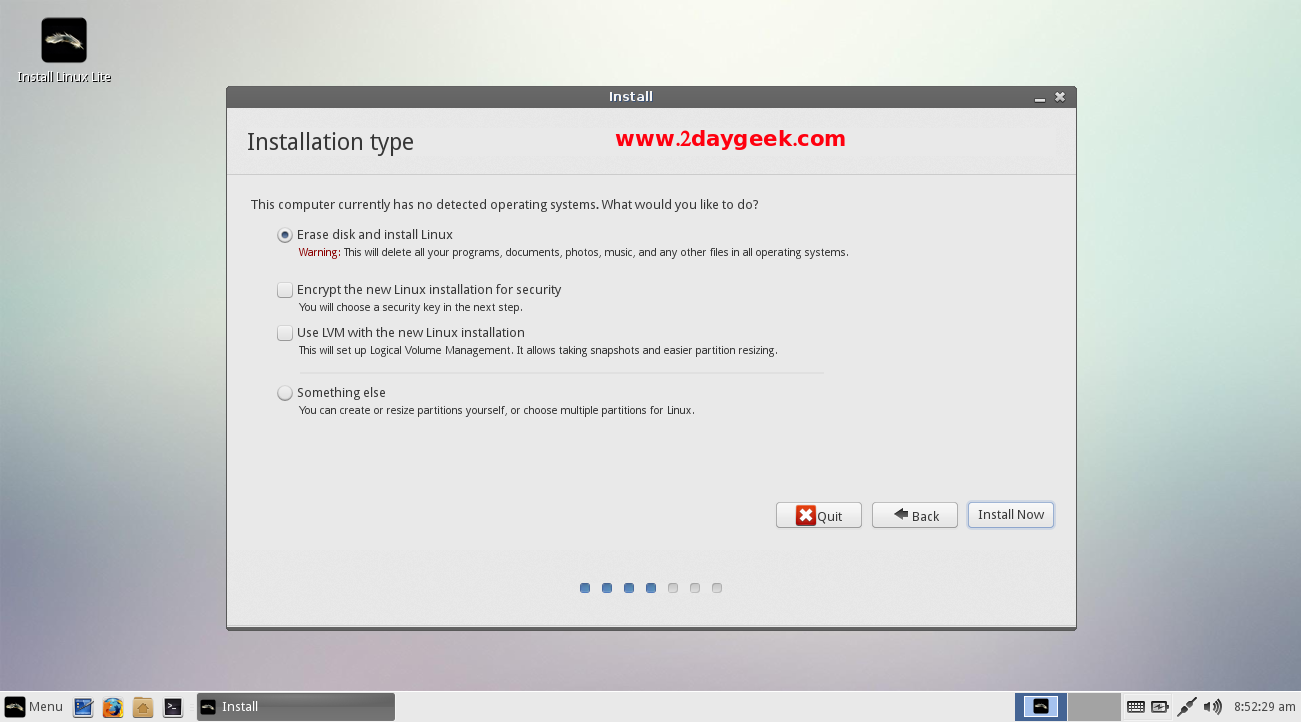Select Erase disk and install Linux option
1301x722 pixels.
coord(285,235)
